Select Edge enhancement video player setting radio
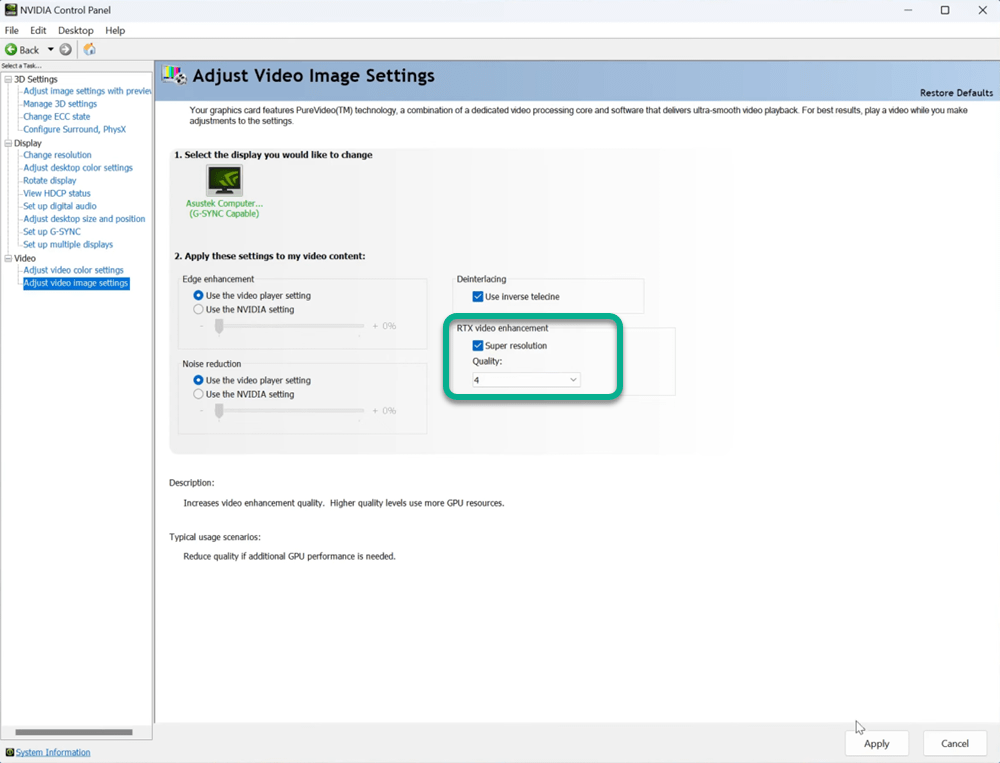The image size is (1000, 763). click(x=198, y=295)
